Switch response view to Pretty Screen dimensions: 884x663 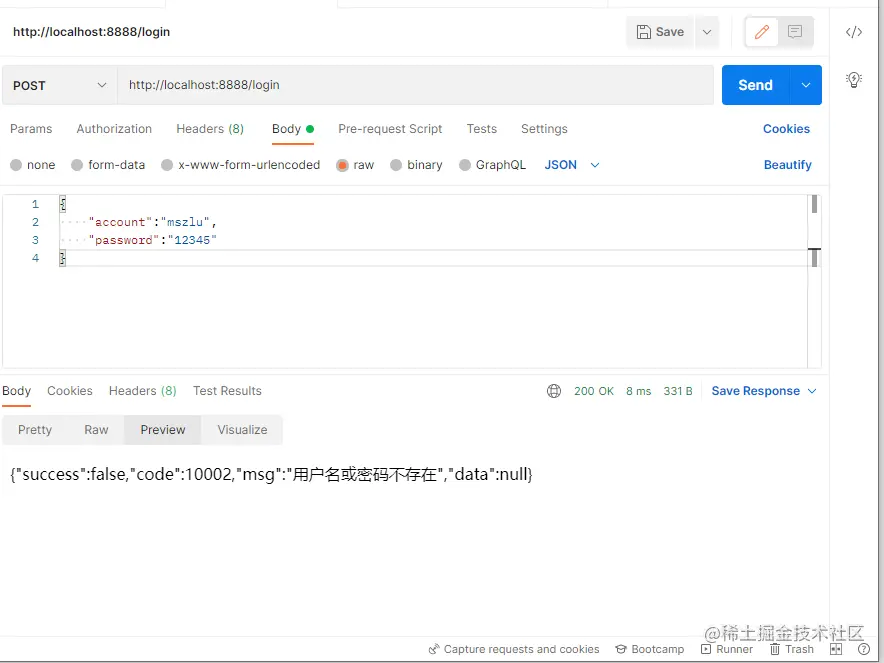click(x=35, y=430)
